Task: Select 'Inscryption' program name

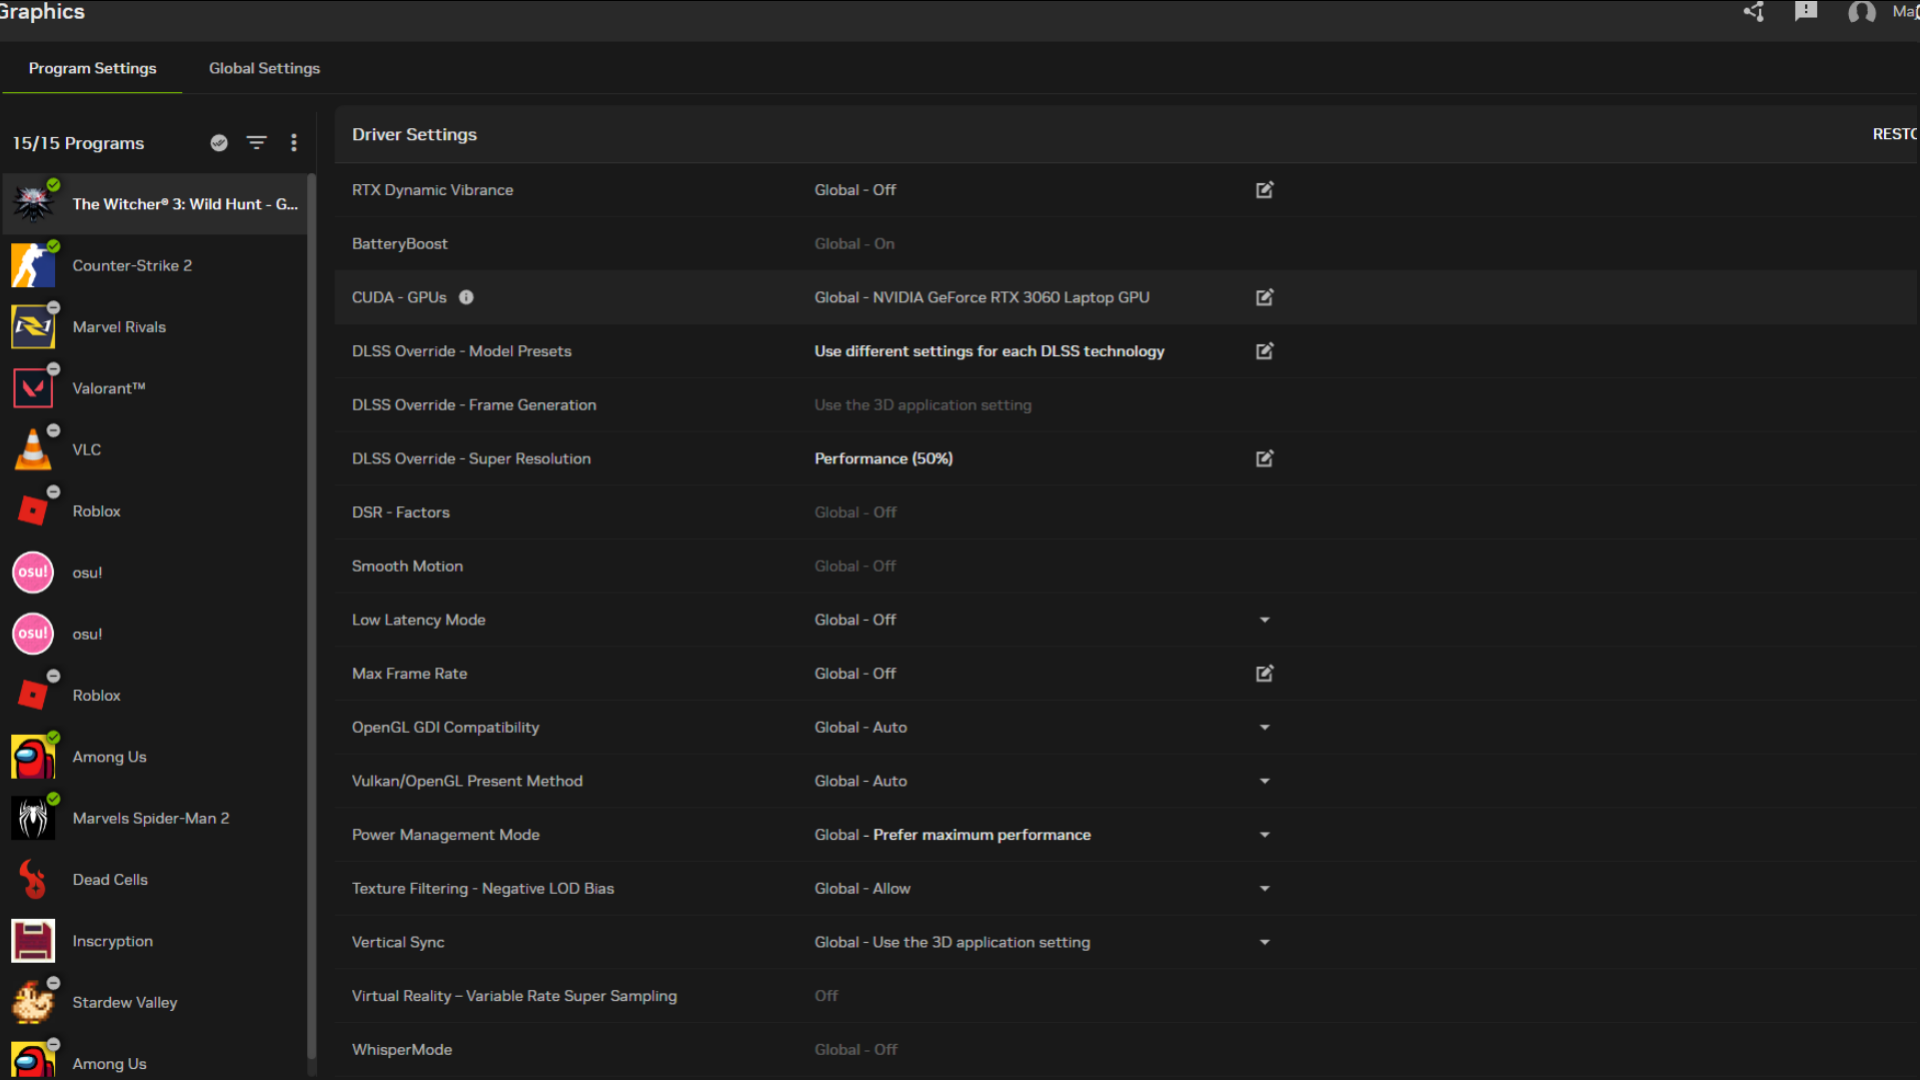Action: coord(113,941)
